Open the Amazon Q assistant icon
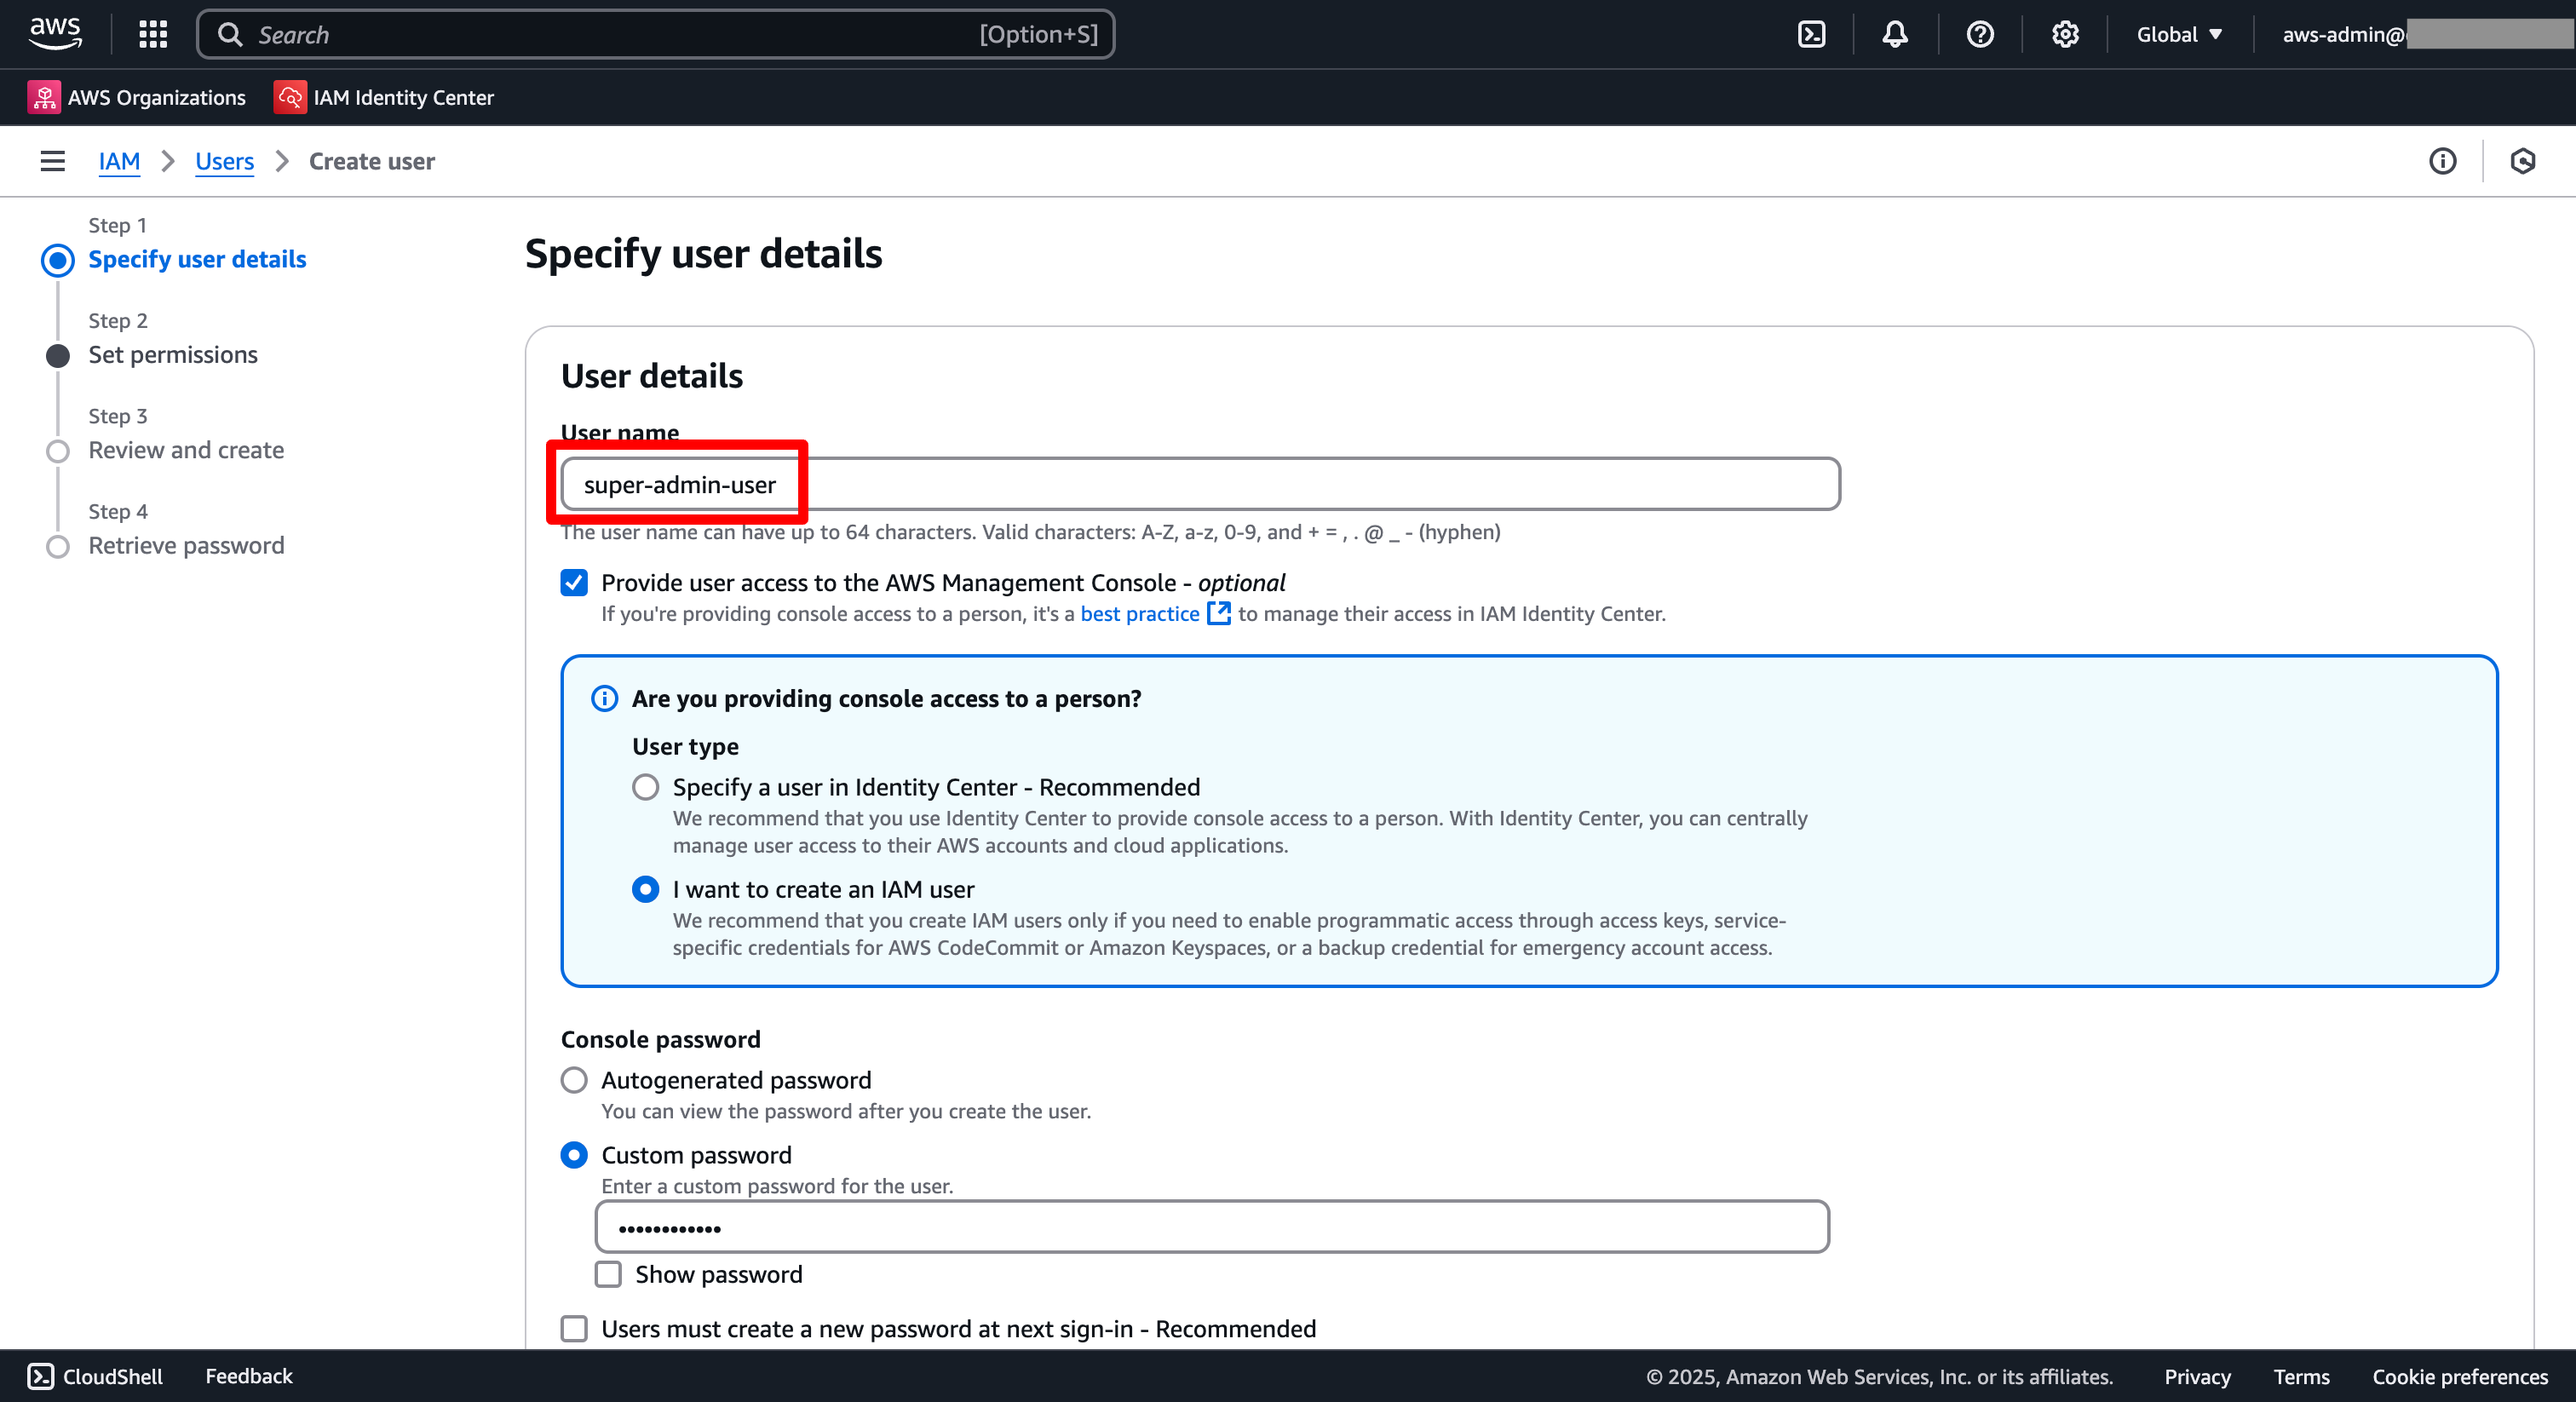Screen dimensions: 2576x1402 coord(2524,161)
